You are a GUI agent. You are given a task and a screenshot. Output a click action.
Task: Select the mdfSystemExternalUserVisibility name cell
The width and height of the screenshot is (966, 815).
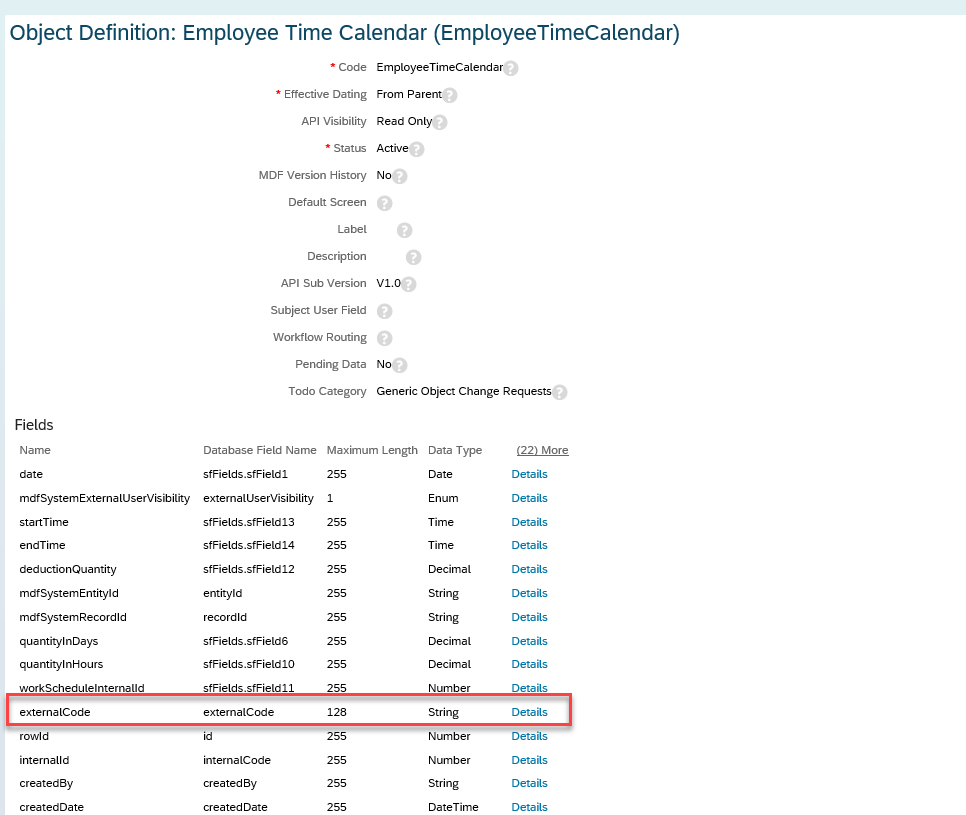pyautogui.click(x=105, y=498)
